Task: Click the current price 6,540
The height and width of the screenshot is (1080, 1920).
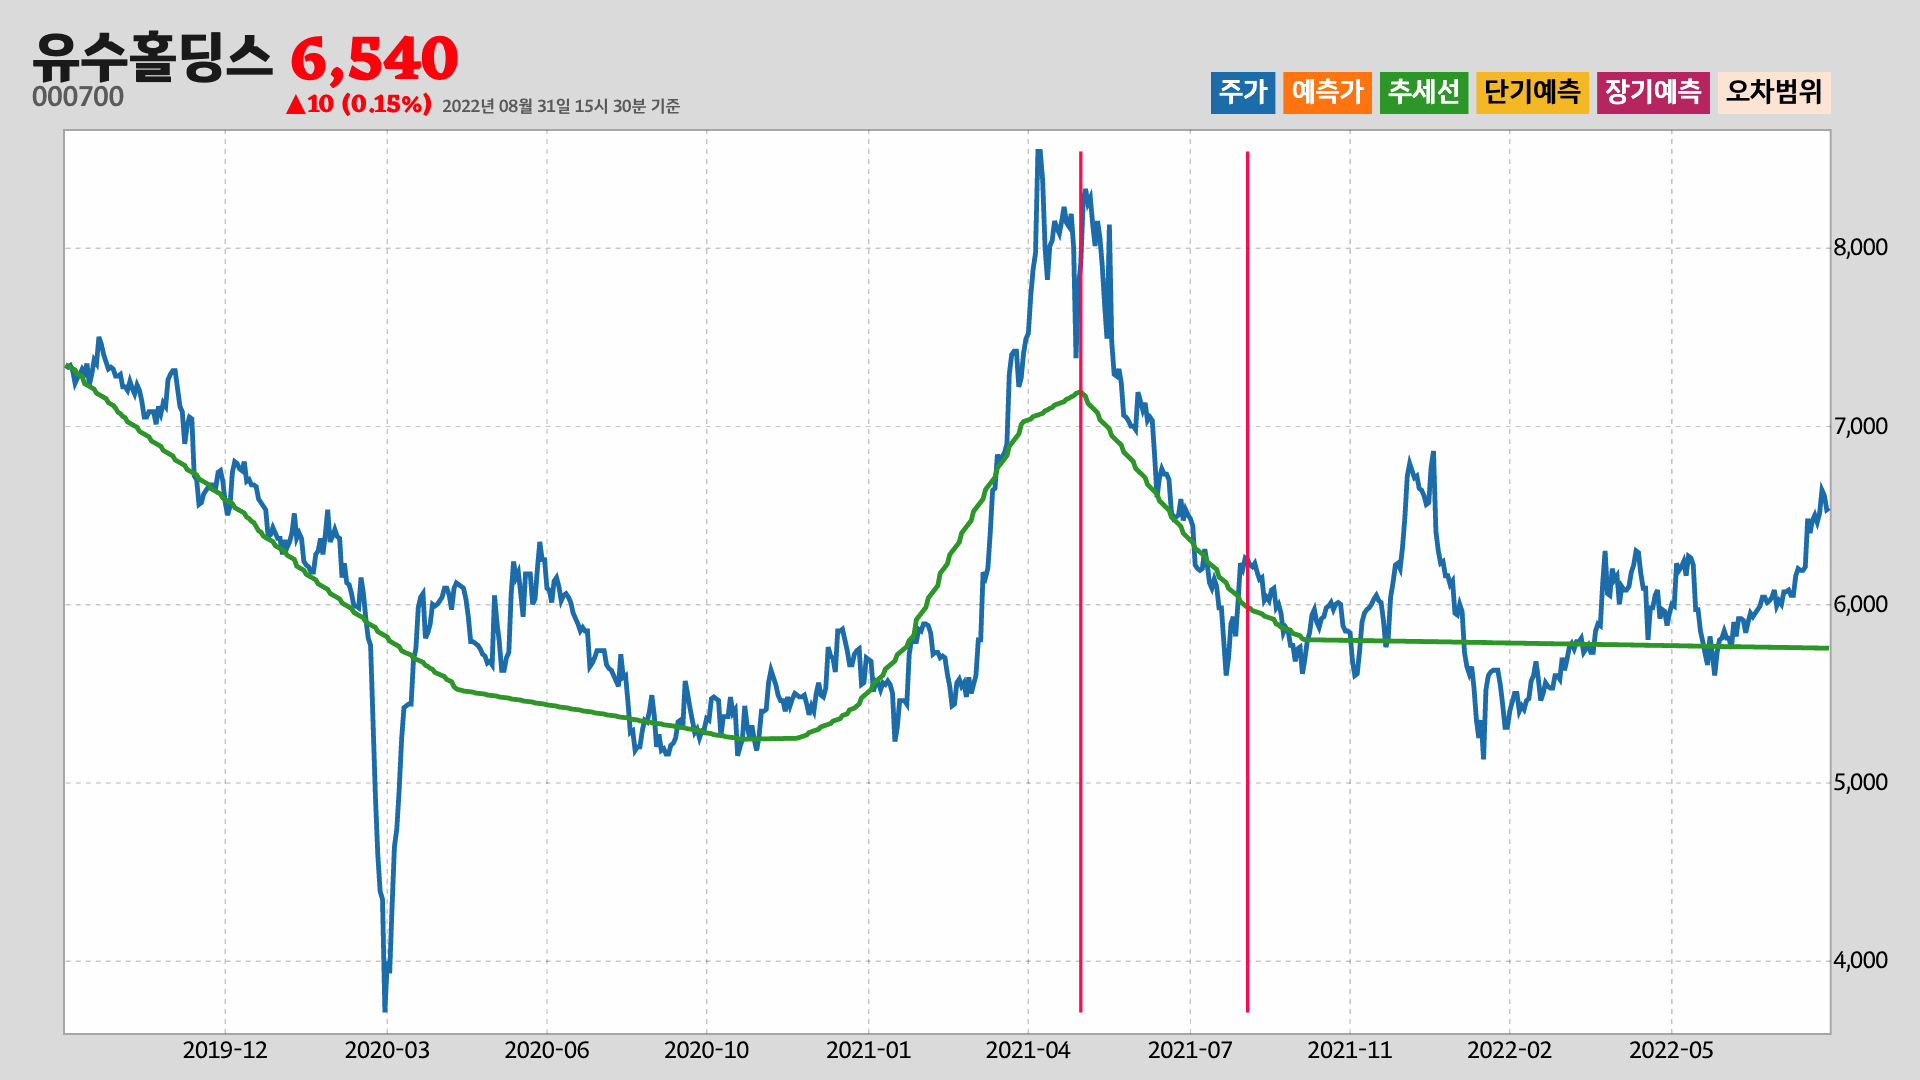Action: point(374,59)
